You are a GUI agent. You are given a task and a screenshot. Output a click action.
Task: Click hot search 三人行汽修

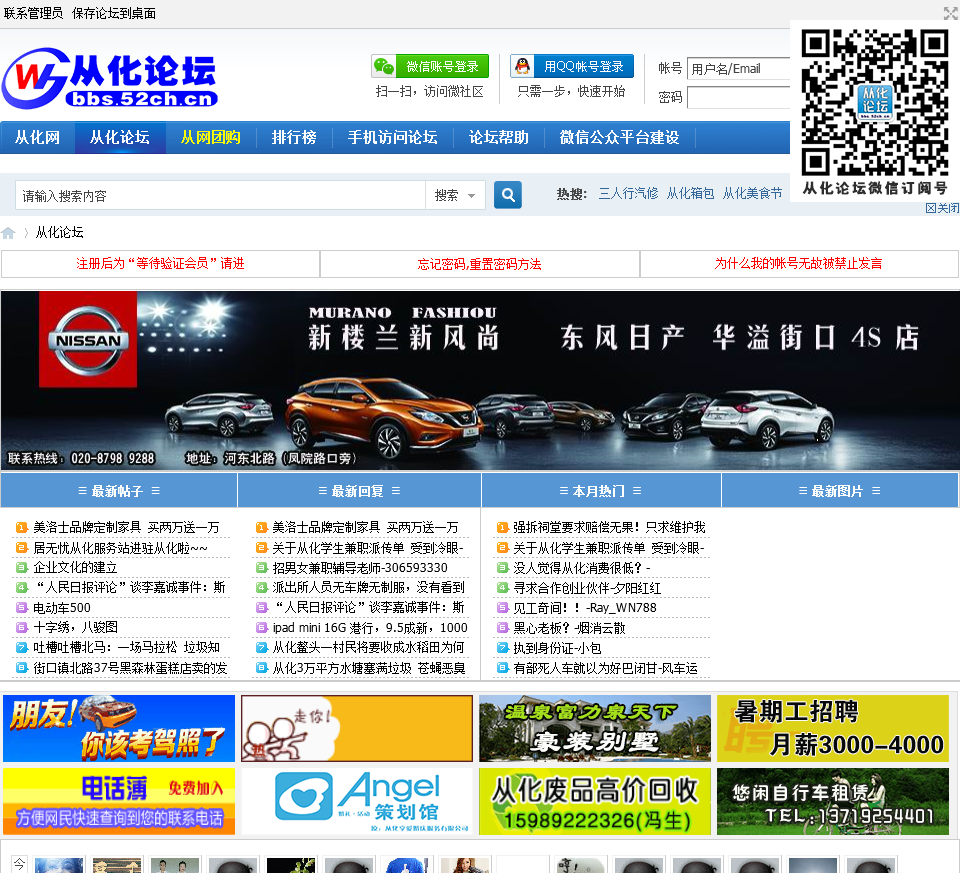click(628, 193)
